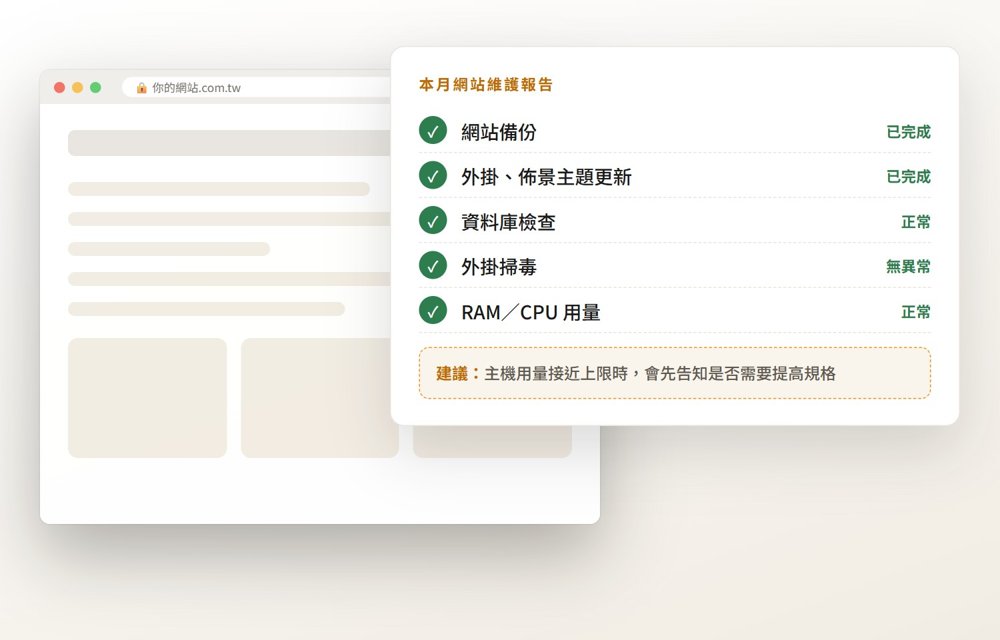Click the 外掛、佈景主題更新 row label
The height and width of the screenshot is (640, 1000).
pyautogui.click(x=547, y=177)
